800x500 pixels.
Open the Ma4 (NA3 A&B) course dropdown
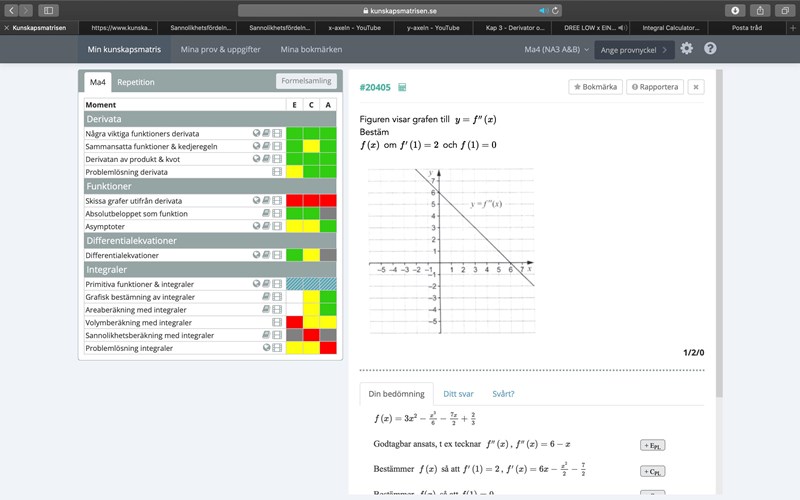coord(555,49)
